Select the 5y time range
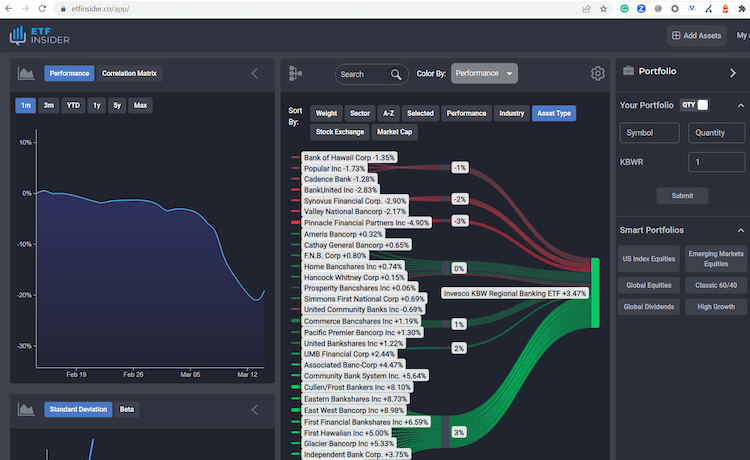This screenshot has height=460, width=750. 117,105
